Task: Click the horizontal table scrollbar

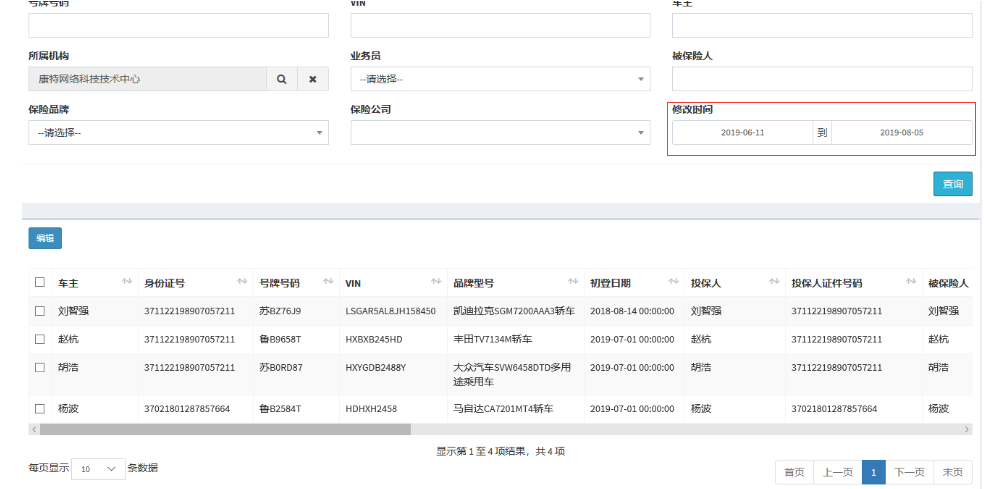Action: tap(225, 429)
